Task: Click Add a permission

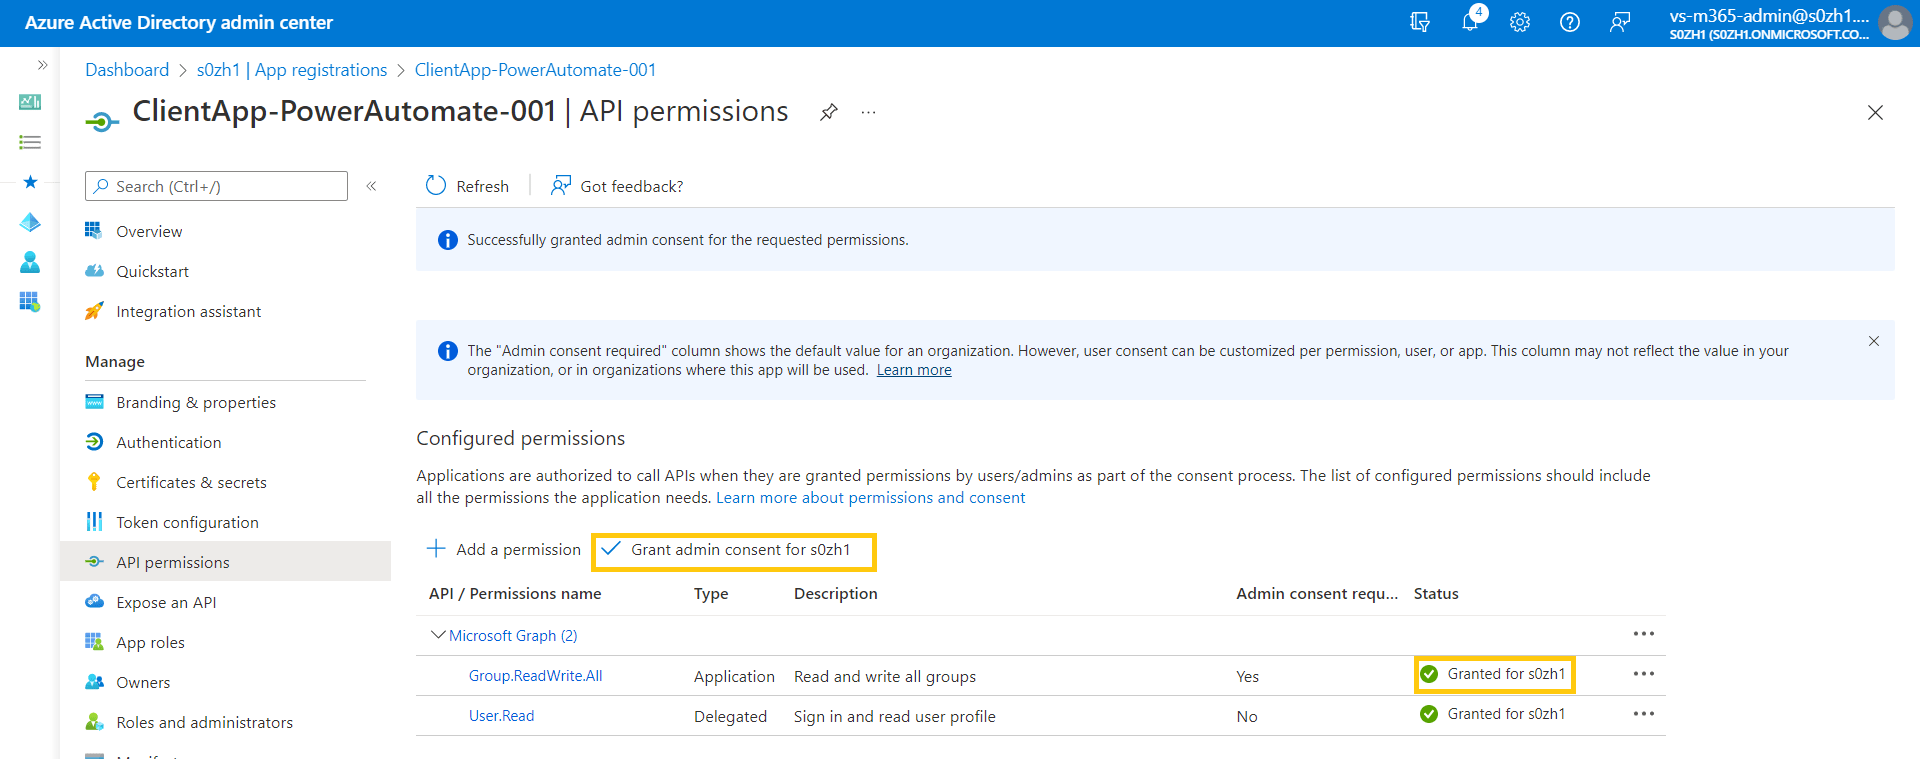Action: 504,549
